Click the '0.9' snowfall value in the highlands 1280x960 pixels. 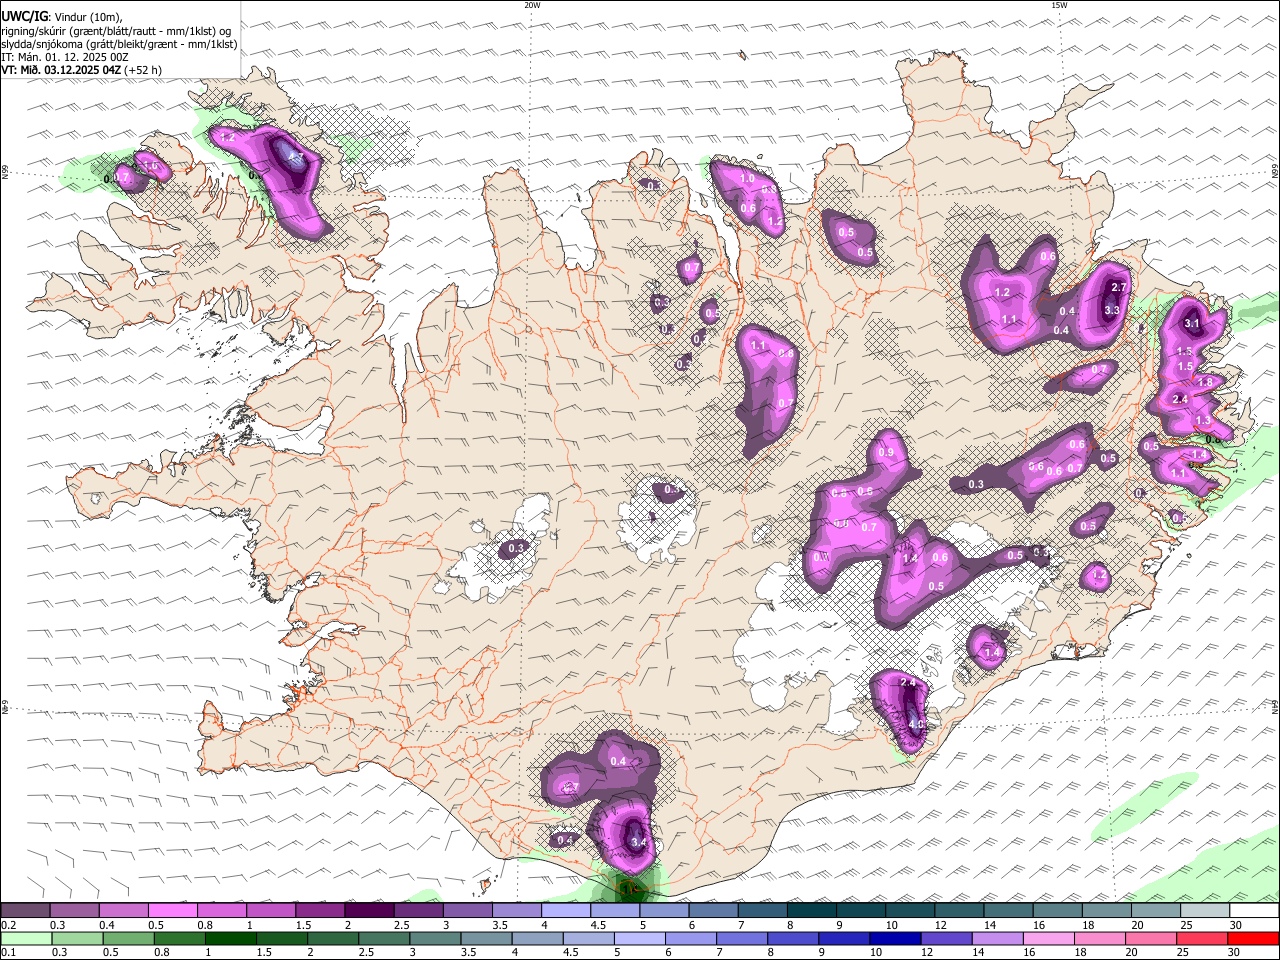tap(886, 453)
